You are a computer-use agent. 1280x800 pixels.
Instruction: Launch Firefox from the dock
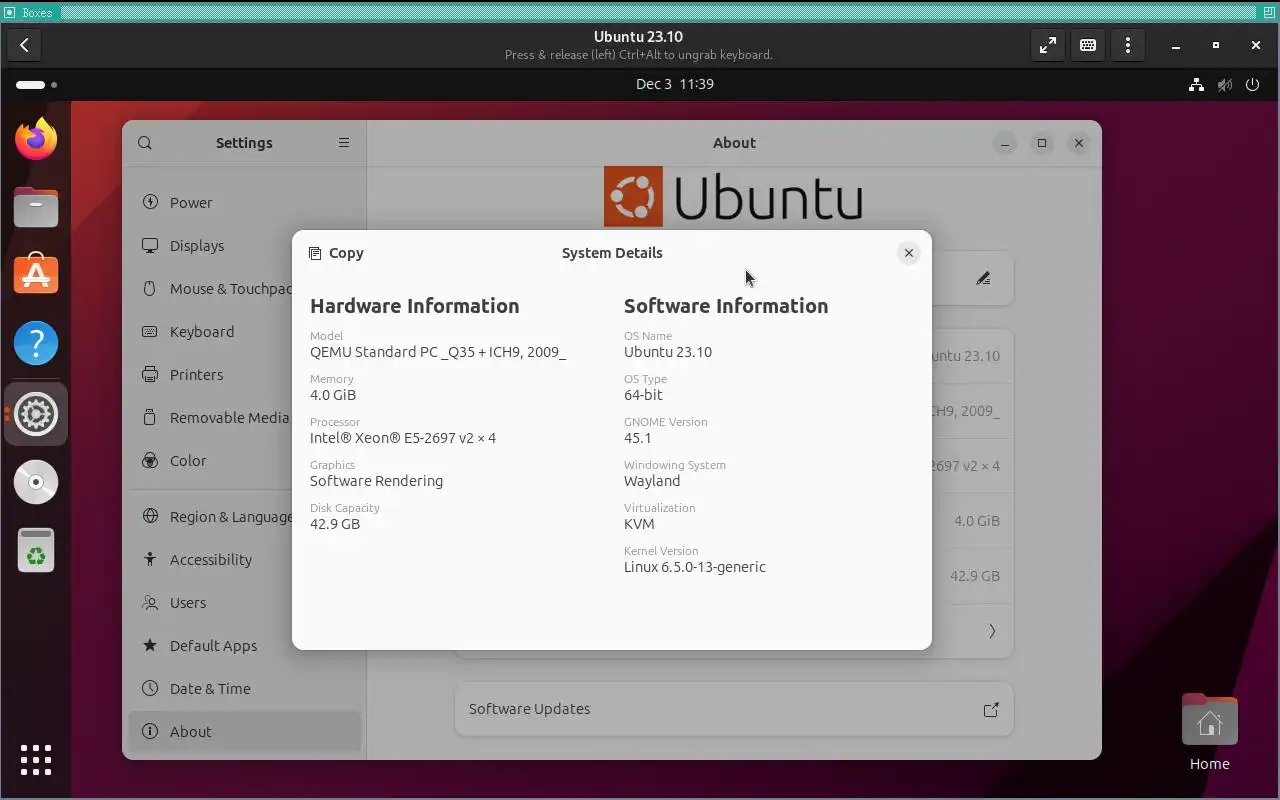pyautogui.click(x=36, y=139)
